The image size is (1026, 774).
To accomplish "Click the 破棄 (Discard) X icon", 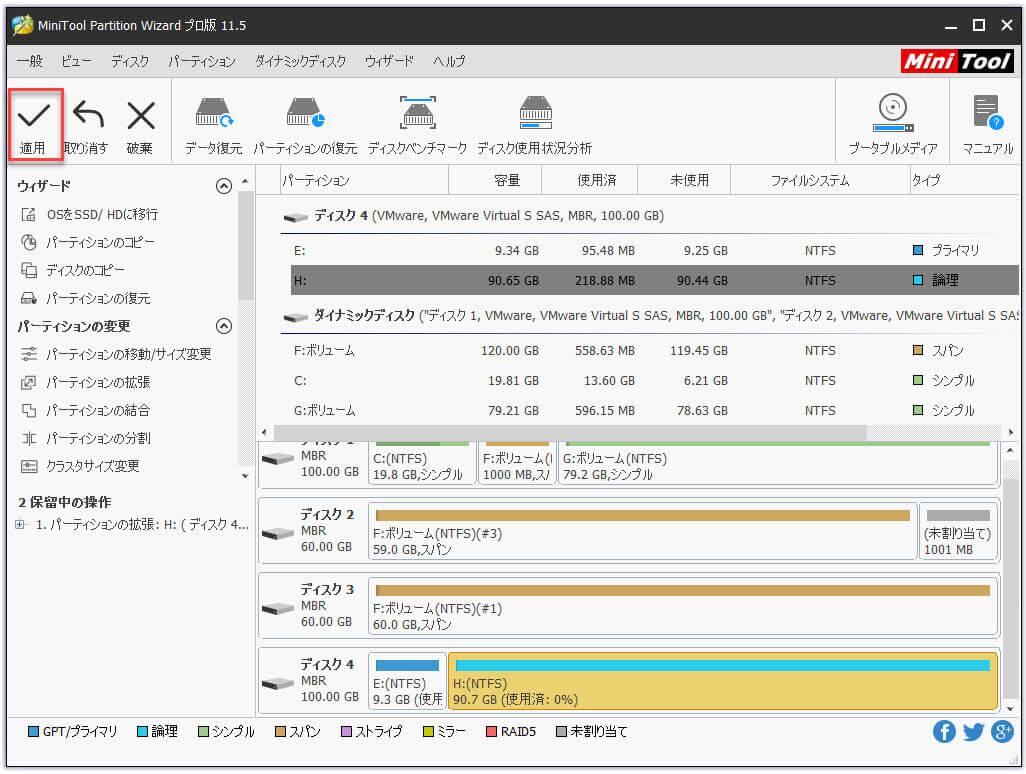I will (140, 116).
